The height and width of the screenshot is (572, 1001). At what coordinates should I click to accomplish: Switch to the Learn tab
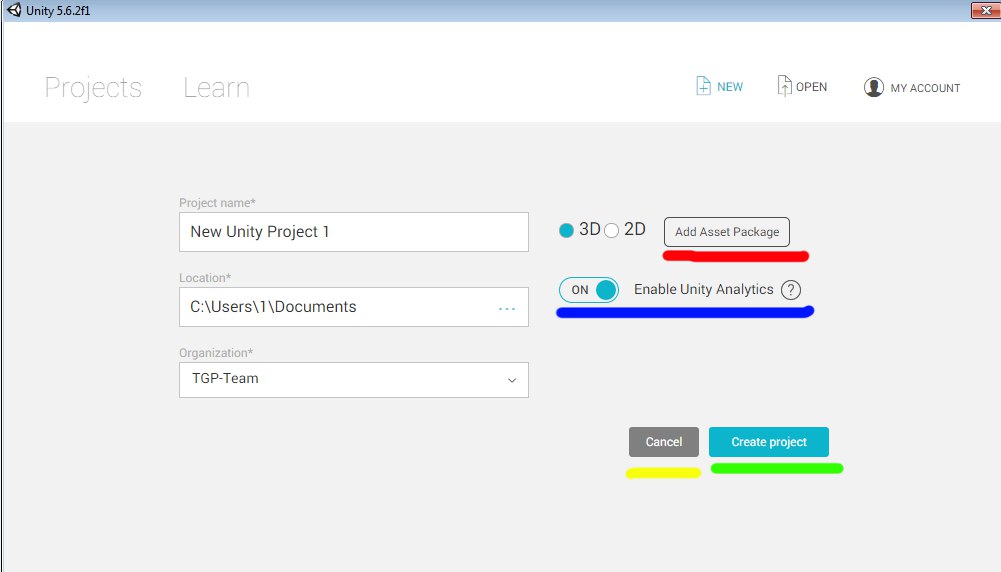point(216,87)
